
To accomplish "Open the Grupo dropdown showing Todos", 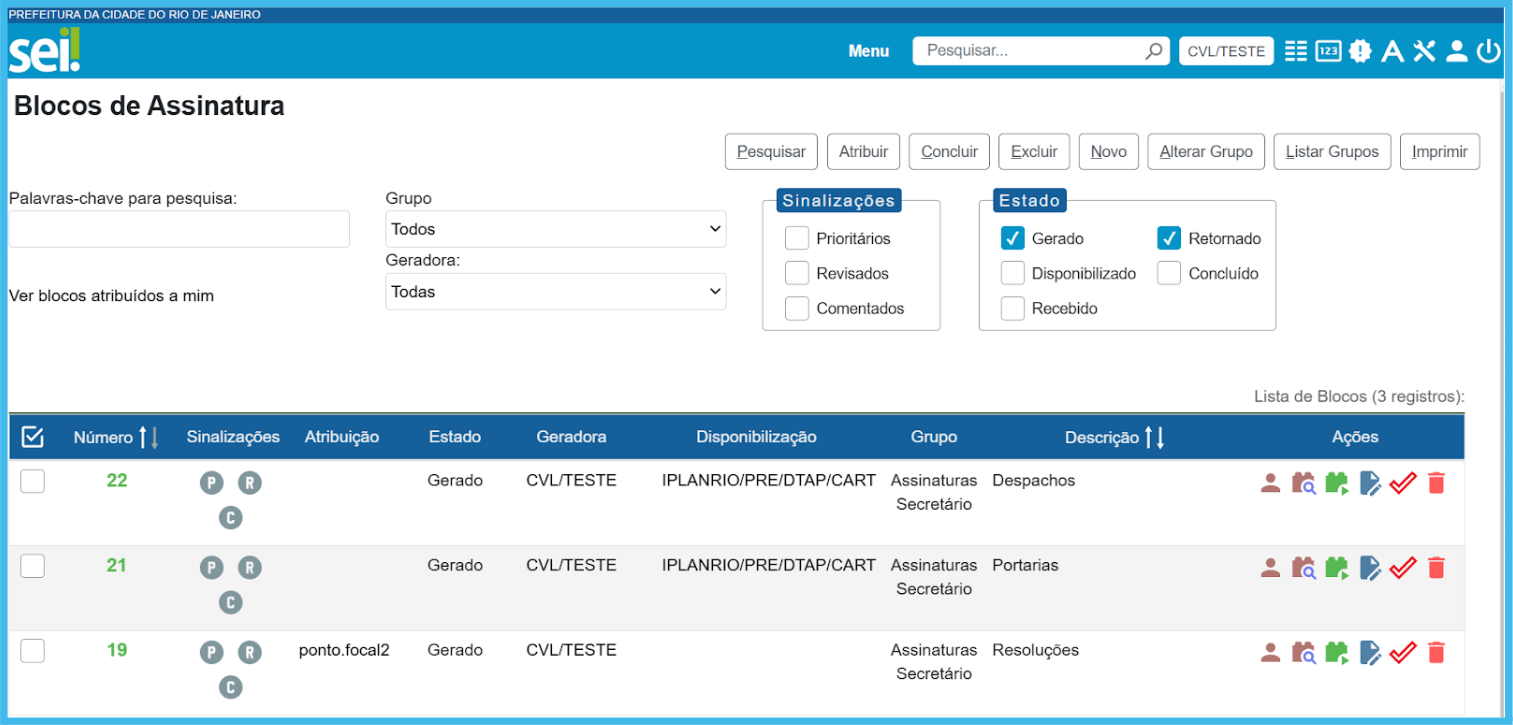I will (x=555, y=229).
